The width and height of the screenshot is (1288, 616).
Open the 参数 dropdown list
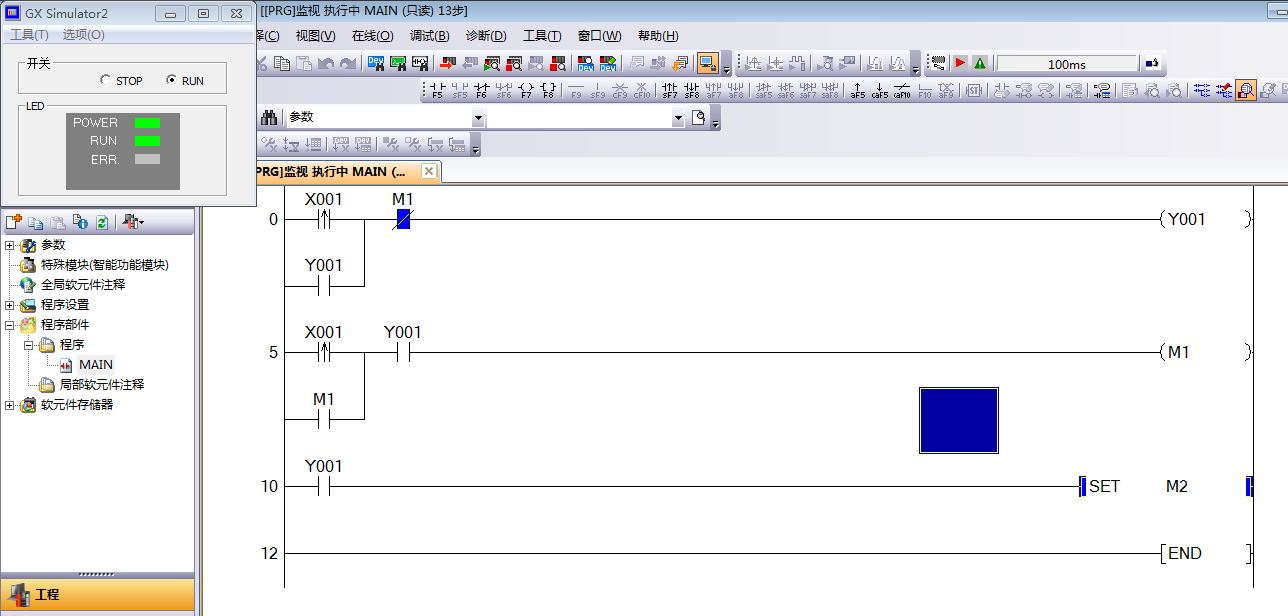(478, 118)
